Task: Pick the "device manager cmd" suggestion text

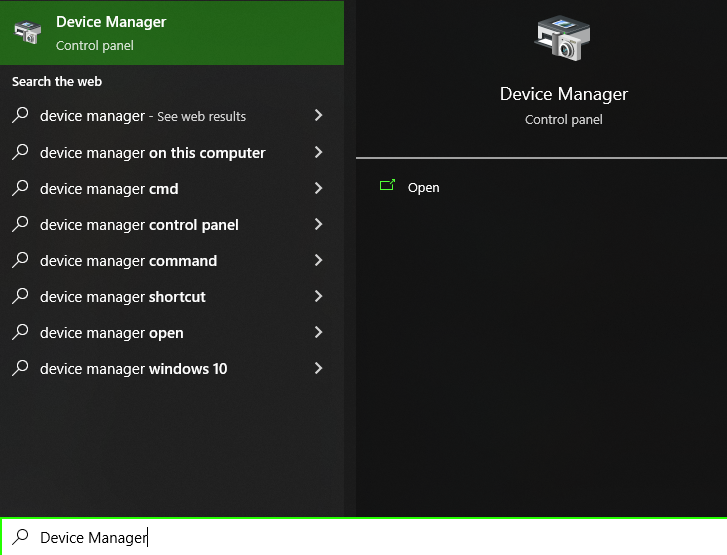Action: click(x=109, y=189)
